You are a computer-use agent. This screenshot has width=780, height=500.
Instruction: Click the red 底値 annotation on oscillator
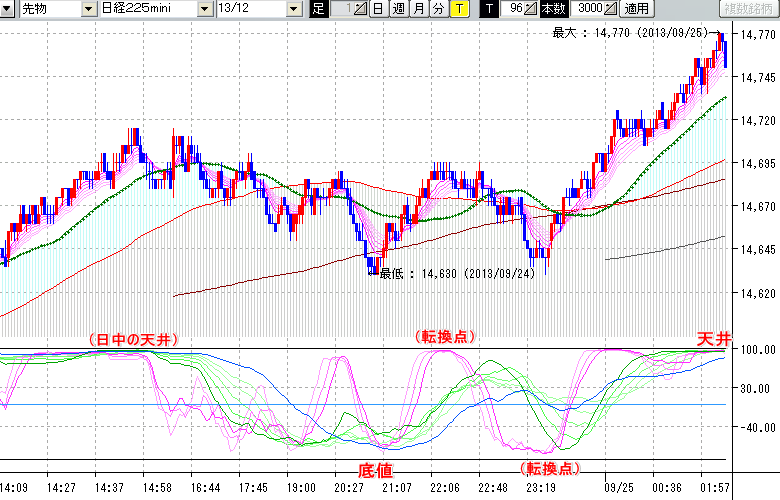coord(376,469)
